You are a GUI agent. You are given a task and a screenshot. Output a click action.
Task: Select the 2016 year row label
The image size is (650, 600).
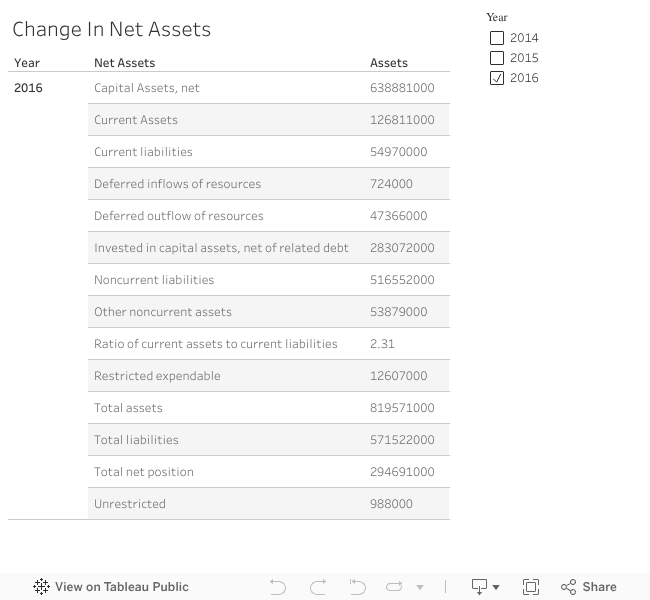click(28, 88)
